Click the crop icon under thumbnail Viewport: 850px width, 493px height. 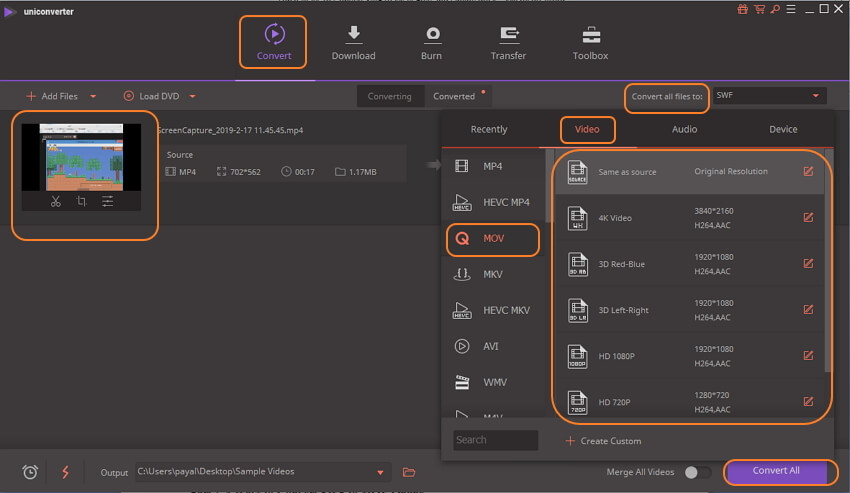pos(81,201)
